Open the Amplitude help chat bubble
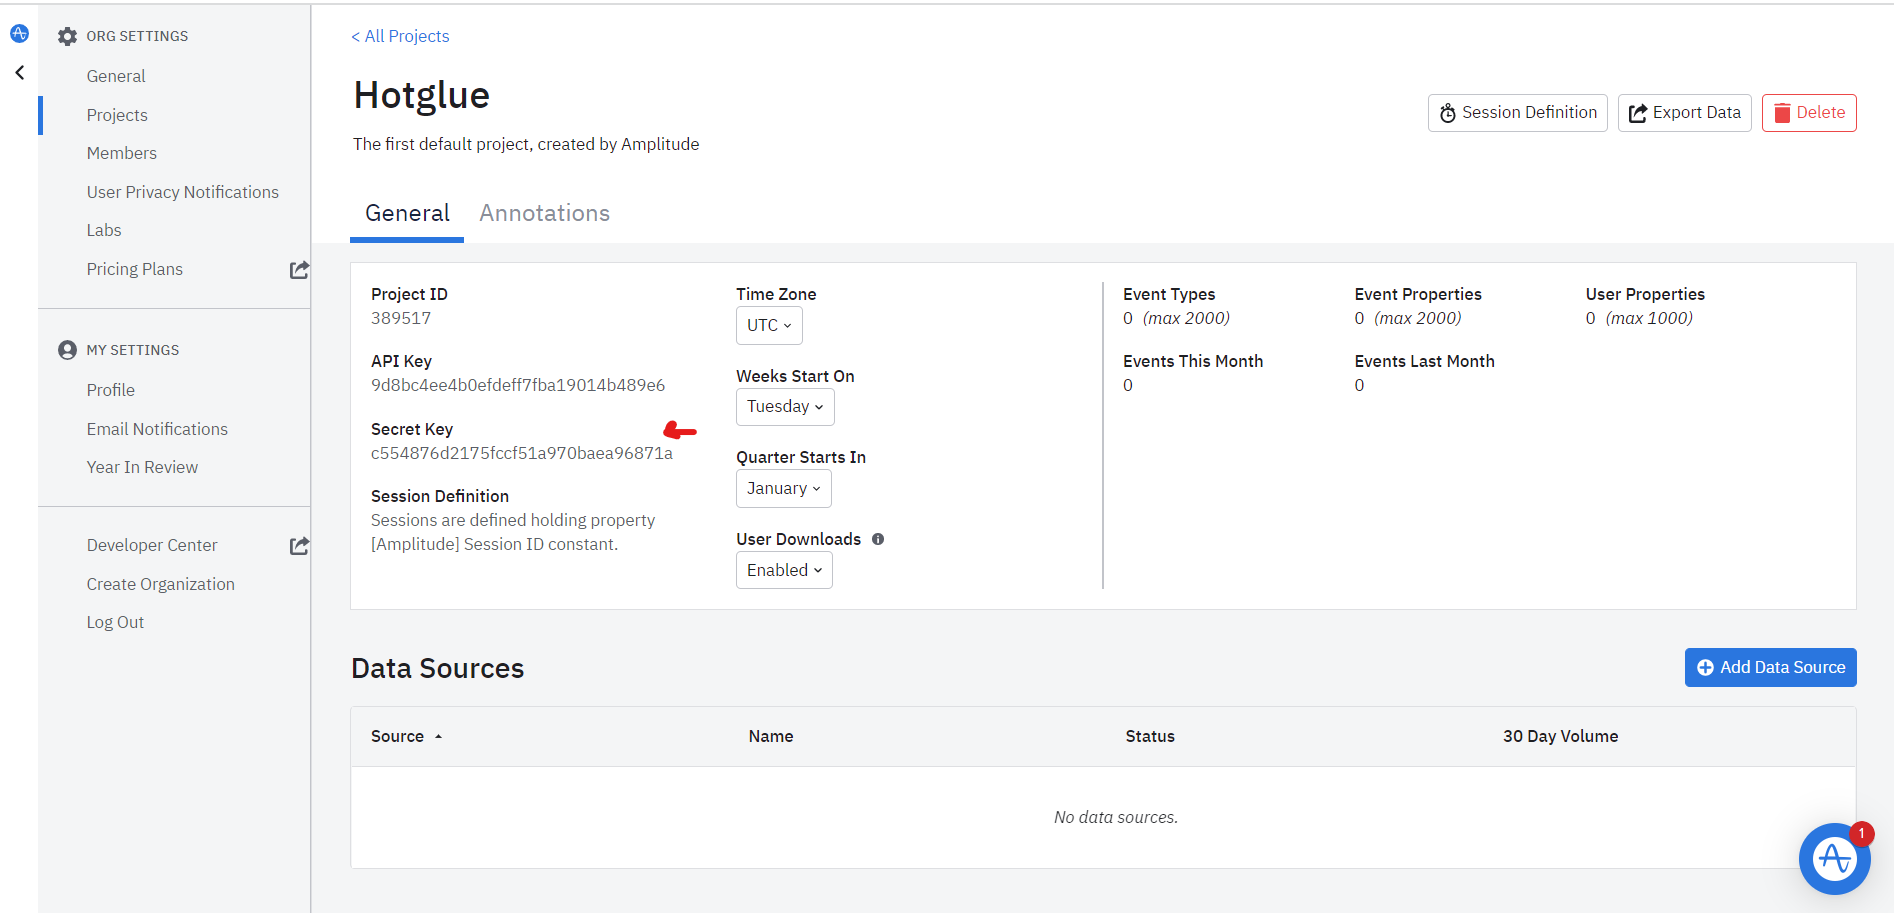 click(1834, 858)
